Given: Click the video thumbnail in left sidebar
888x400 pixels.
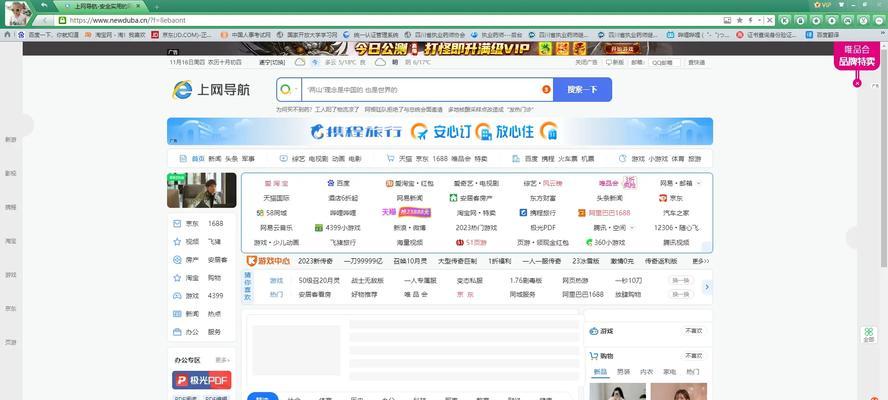Looking at the screenshot, I should click(x=202, y=190).
